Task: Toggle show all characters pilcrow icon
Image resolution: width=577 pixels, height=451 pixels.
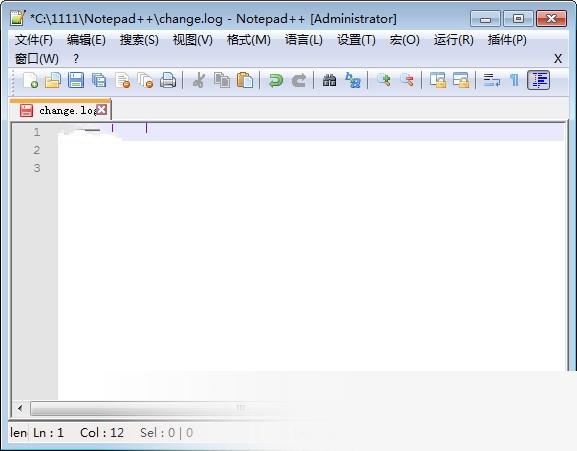Action: pos(514,80)
